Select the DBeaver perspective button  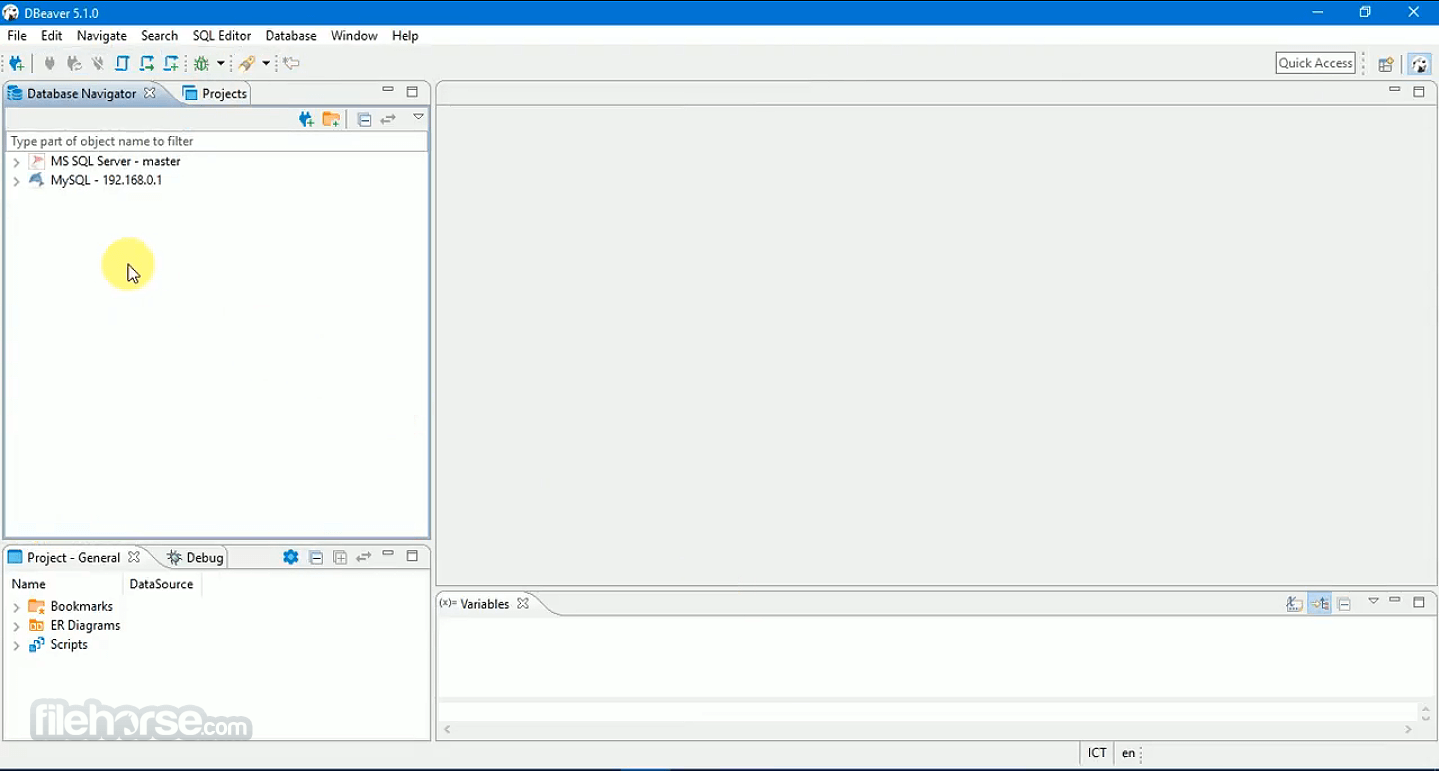(1419, 64)
